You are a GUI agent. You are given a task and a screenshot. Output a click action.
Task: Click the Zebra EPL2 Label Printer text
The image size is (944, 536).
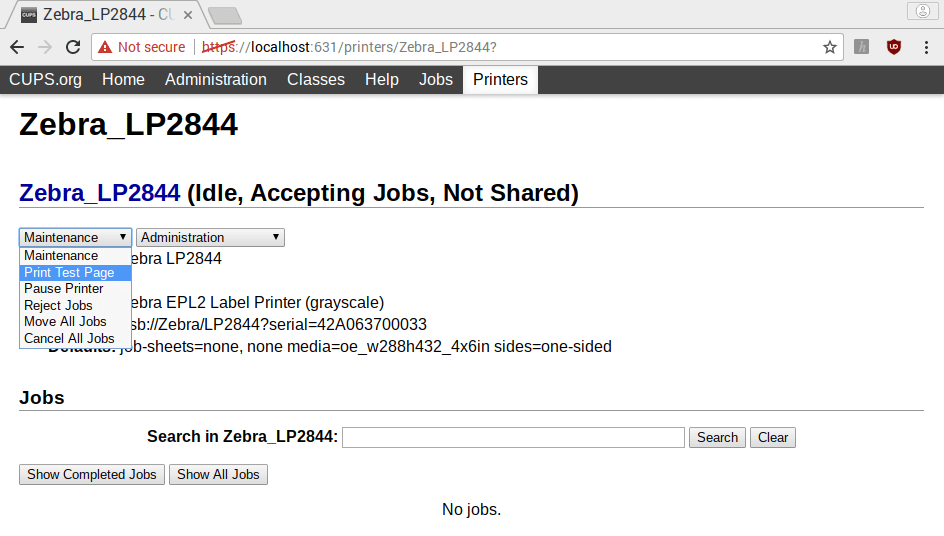click(x=258, y=302)
